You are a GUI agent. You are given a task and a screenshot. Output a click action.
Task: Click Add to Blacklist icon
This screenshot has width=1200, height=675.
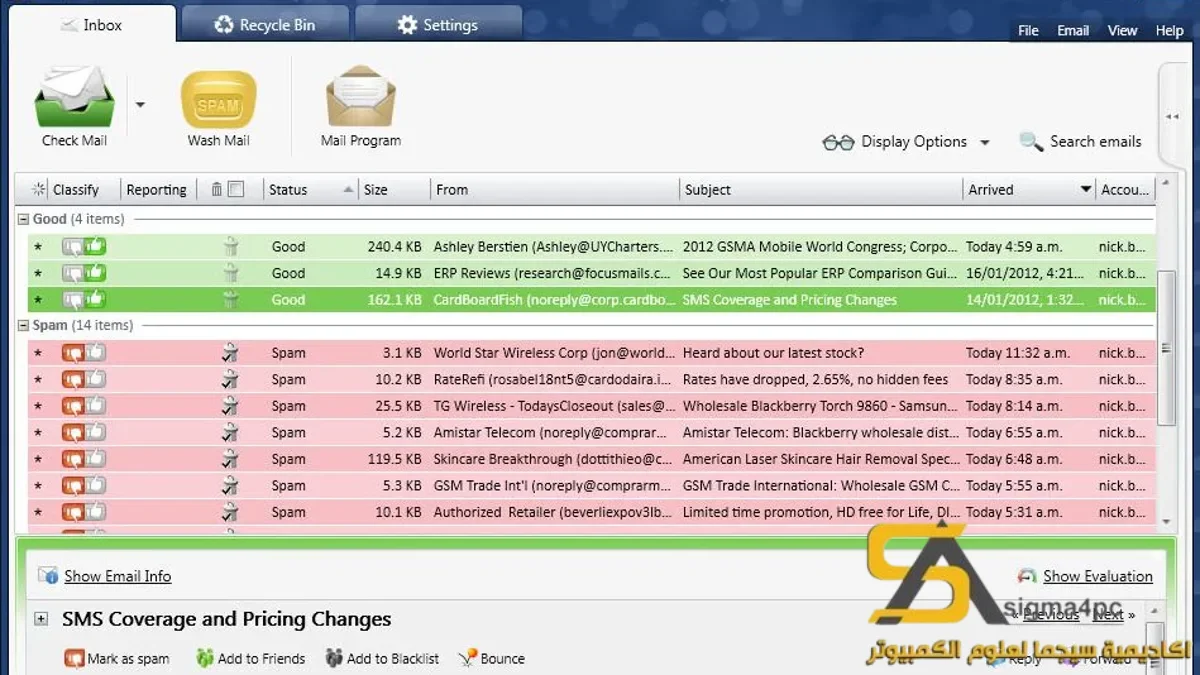[334, 658]
